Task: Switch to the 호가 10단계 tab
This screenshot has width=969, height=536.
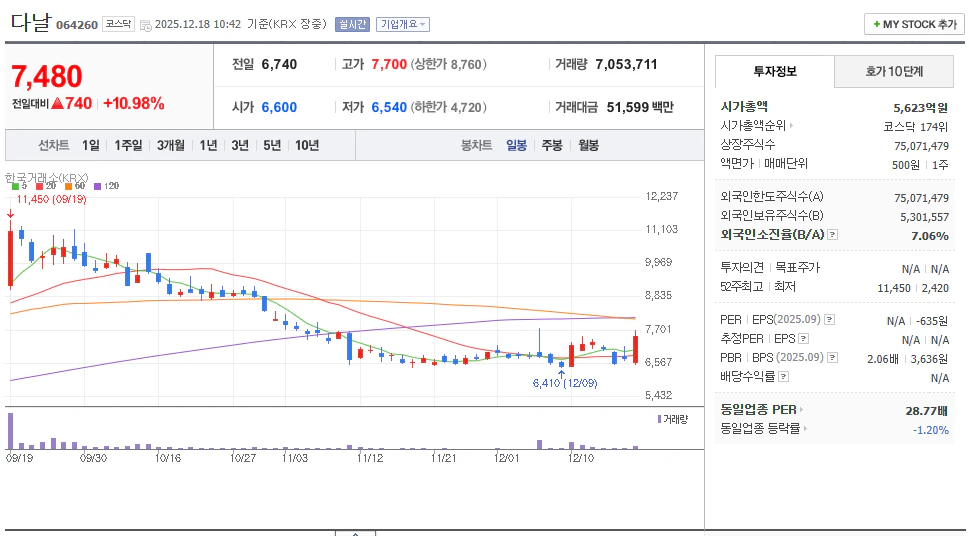Action: click(894, 72)
